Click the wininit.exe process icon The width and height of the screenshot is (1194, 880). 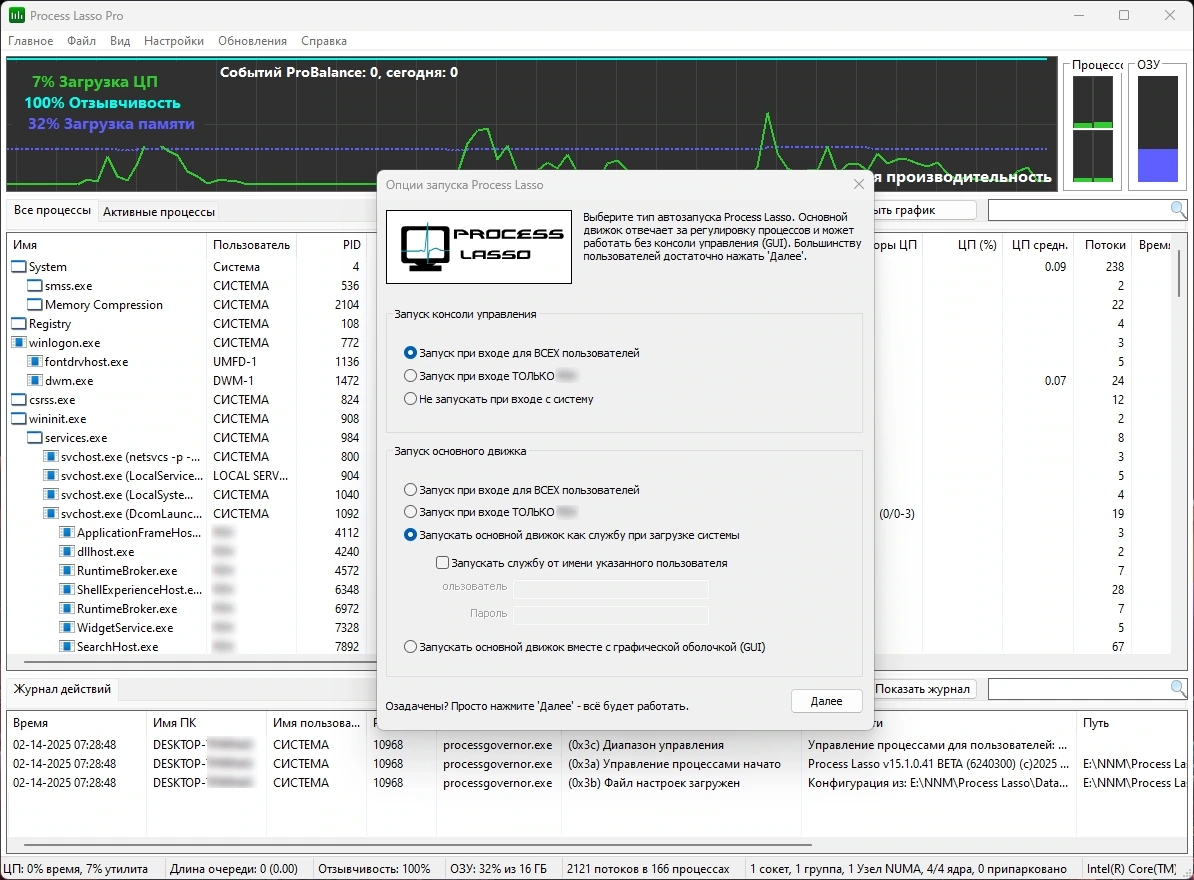(x=18, y=419)
